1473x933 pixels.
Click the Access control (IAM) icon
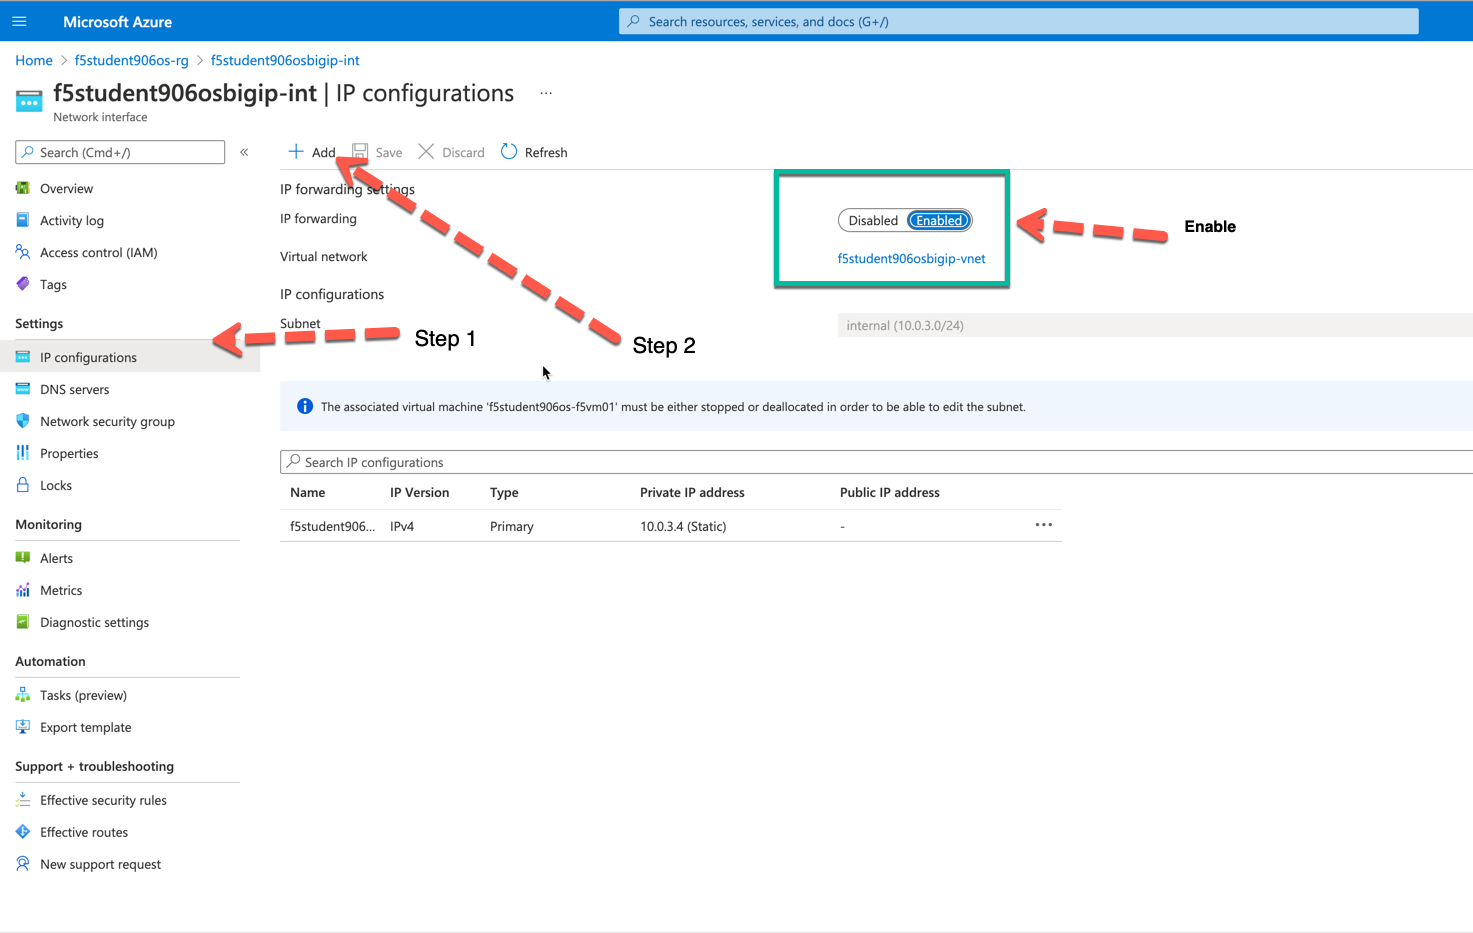pyautogui.click(x=23, y=252)
